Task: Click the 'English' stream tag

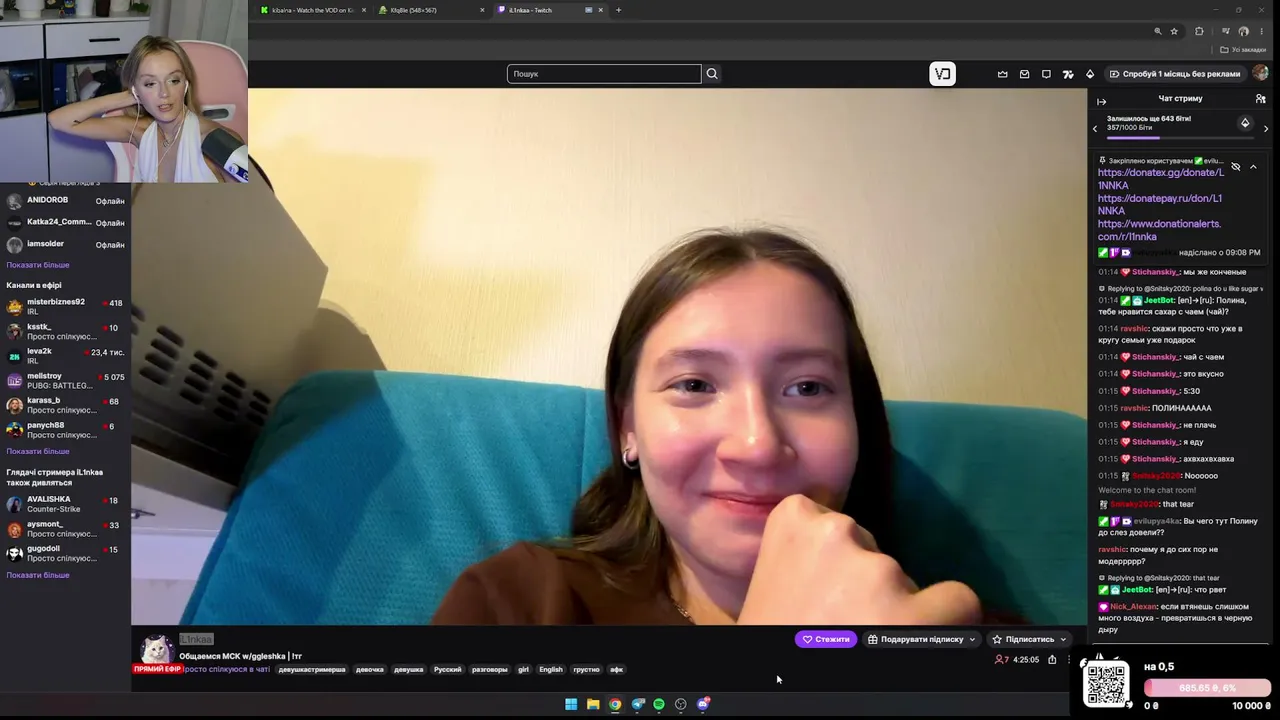Action: point(551,670)
